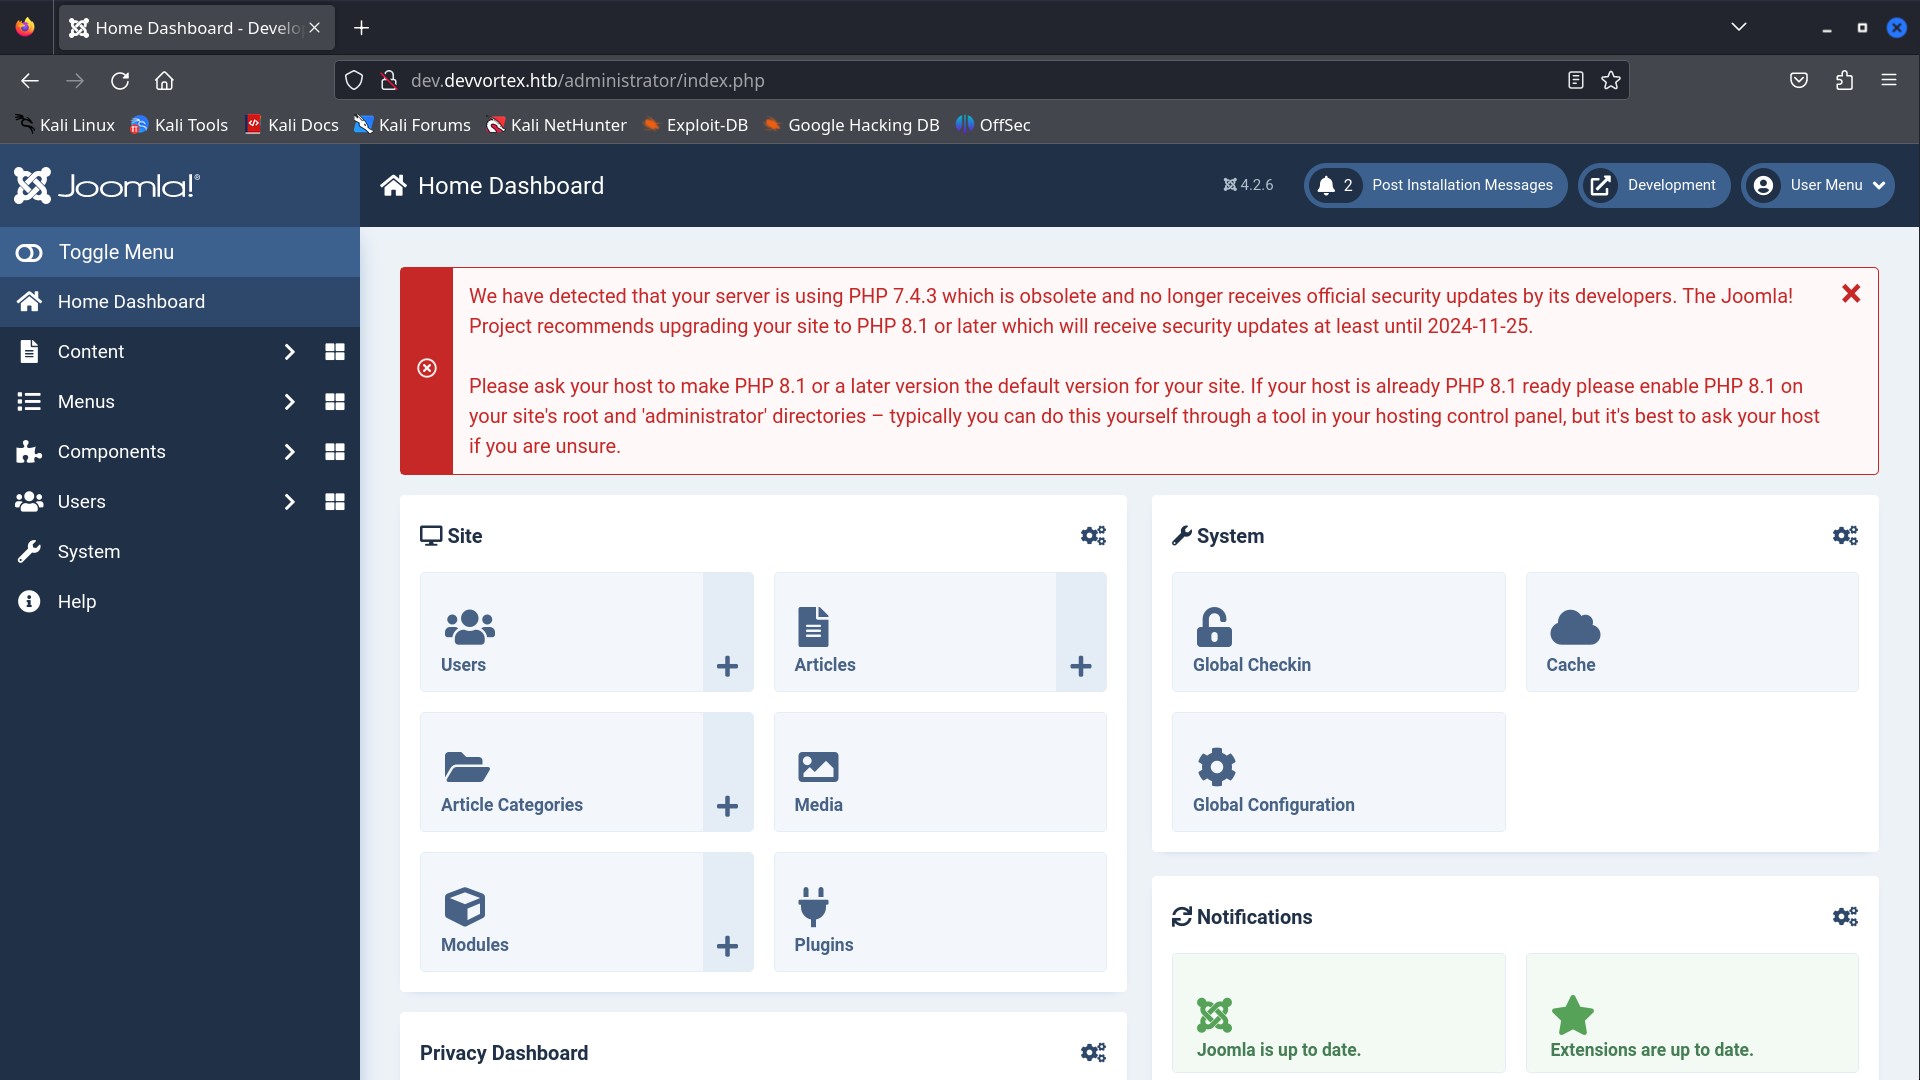Viewport: 1920px width, 1080px height.
Task: Open the Global Checkin unlock icon
Action: coord(1214,628)
